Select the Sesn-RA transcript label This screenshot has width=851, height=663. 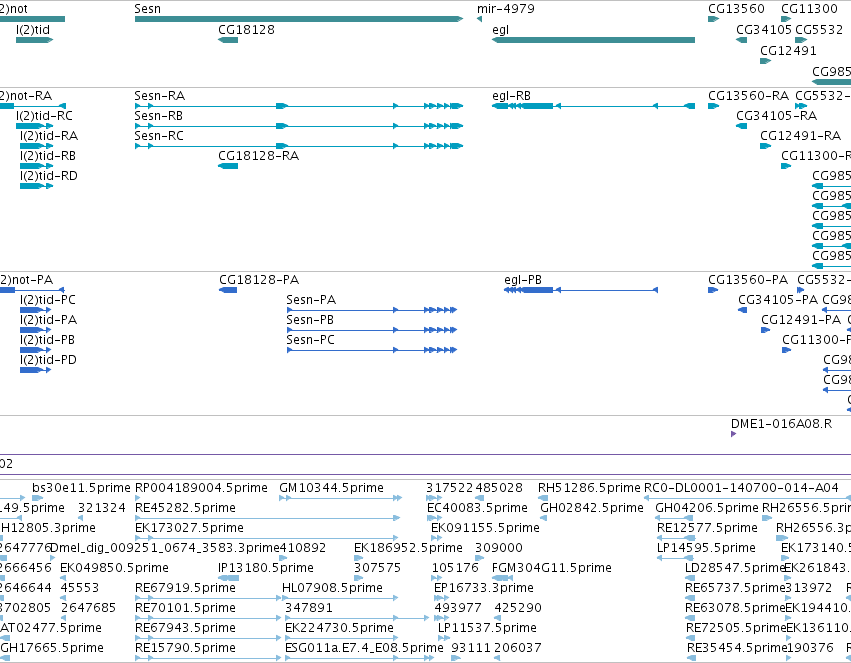tap(160, 96)
